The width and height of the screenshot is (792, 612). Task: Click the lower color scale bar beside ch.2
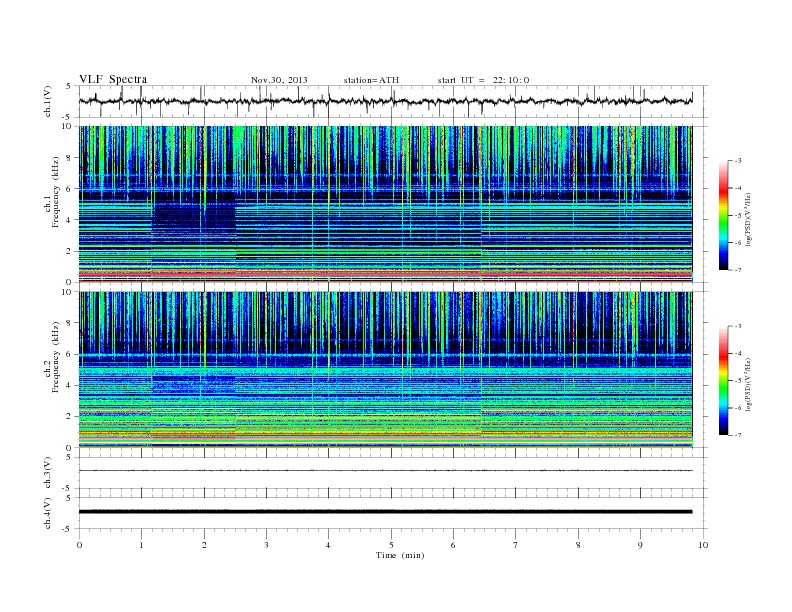723,380
